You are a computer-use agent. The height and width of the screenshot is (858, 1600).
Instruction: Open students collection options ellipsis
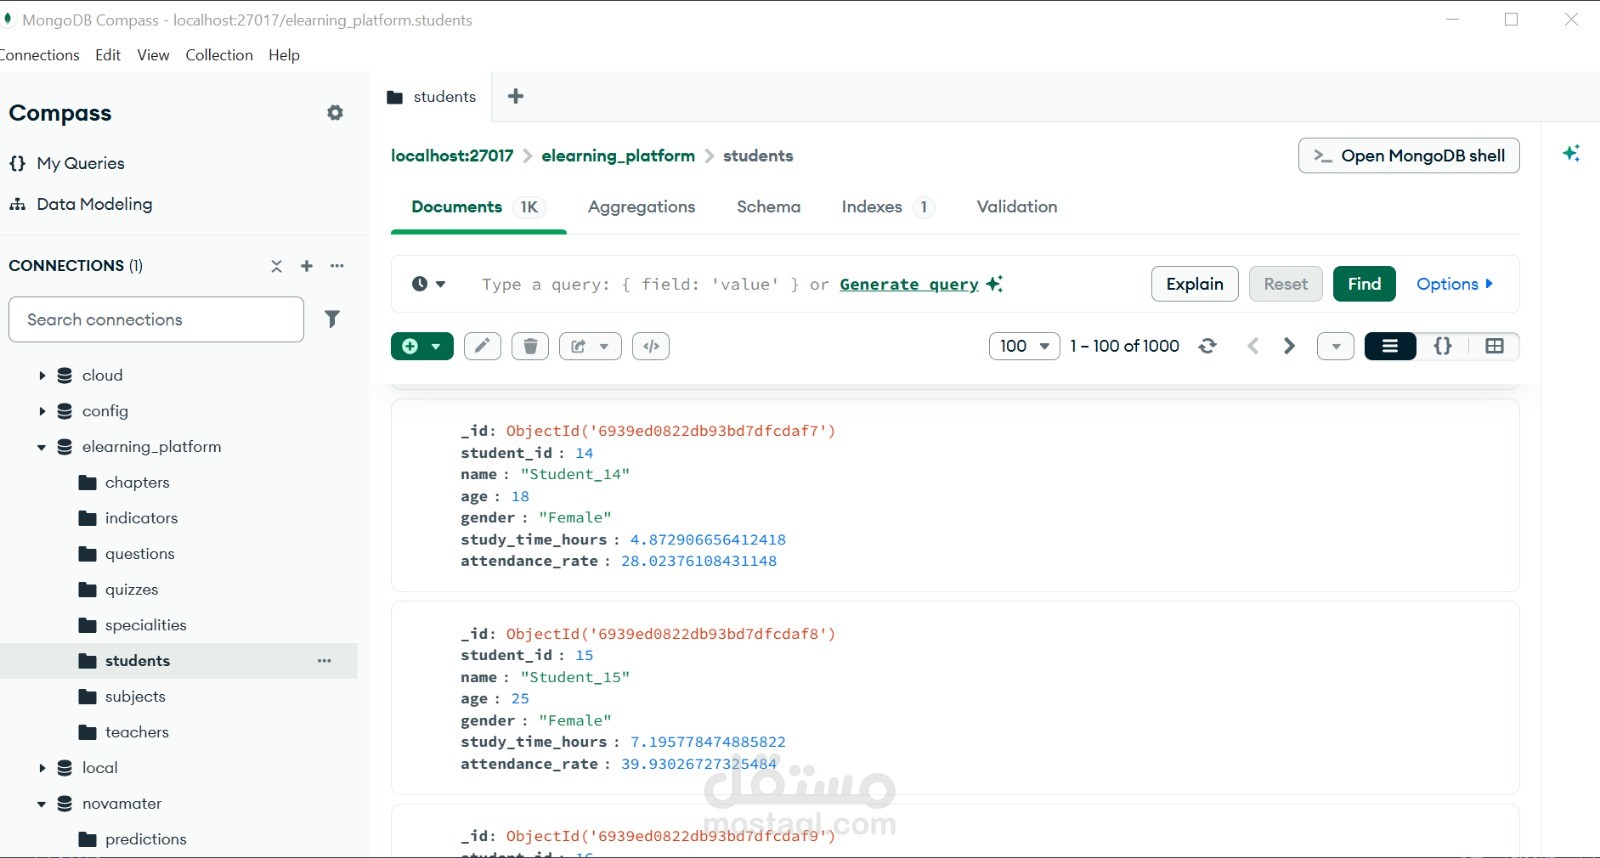point(324,661)
